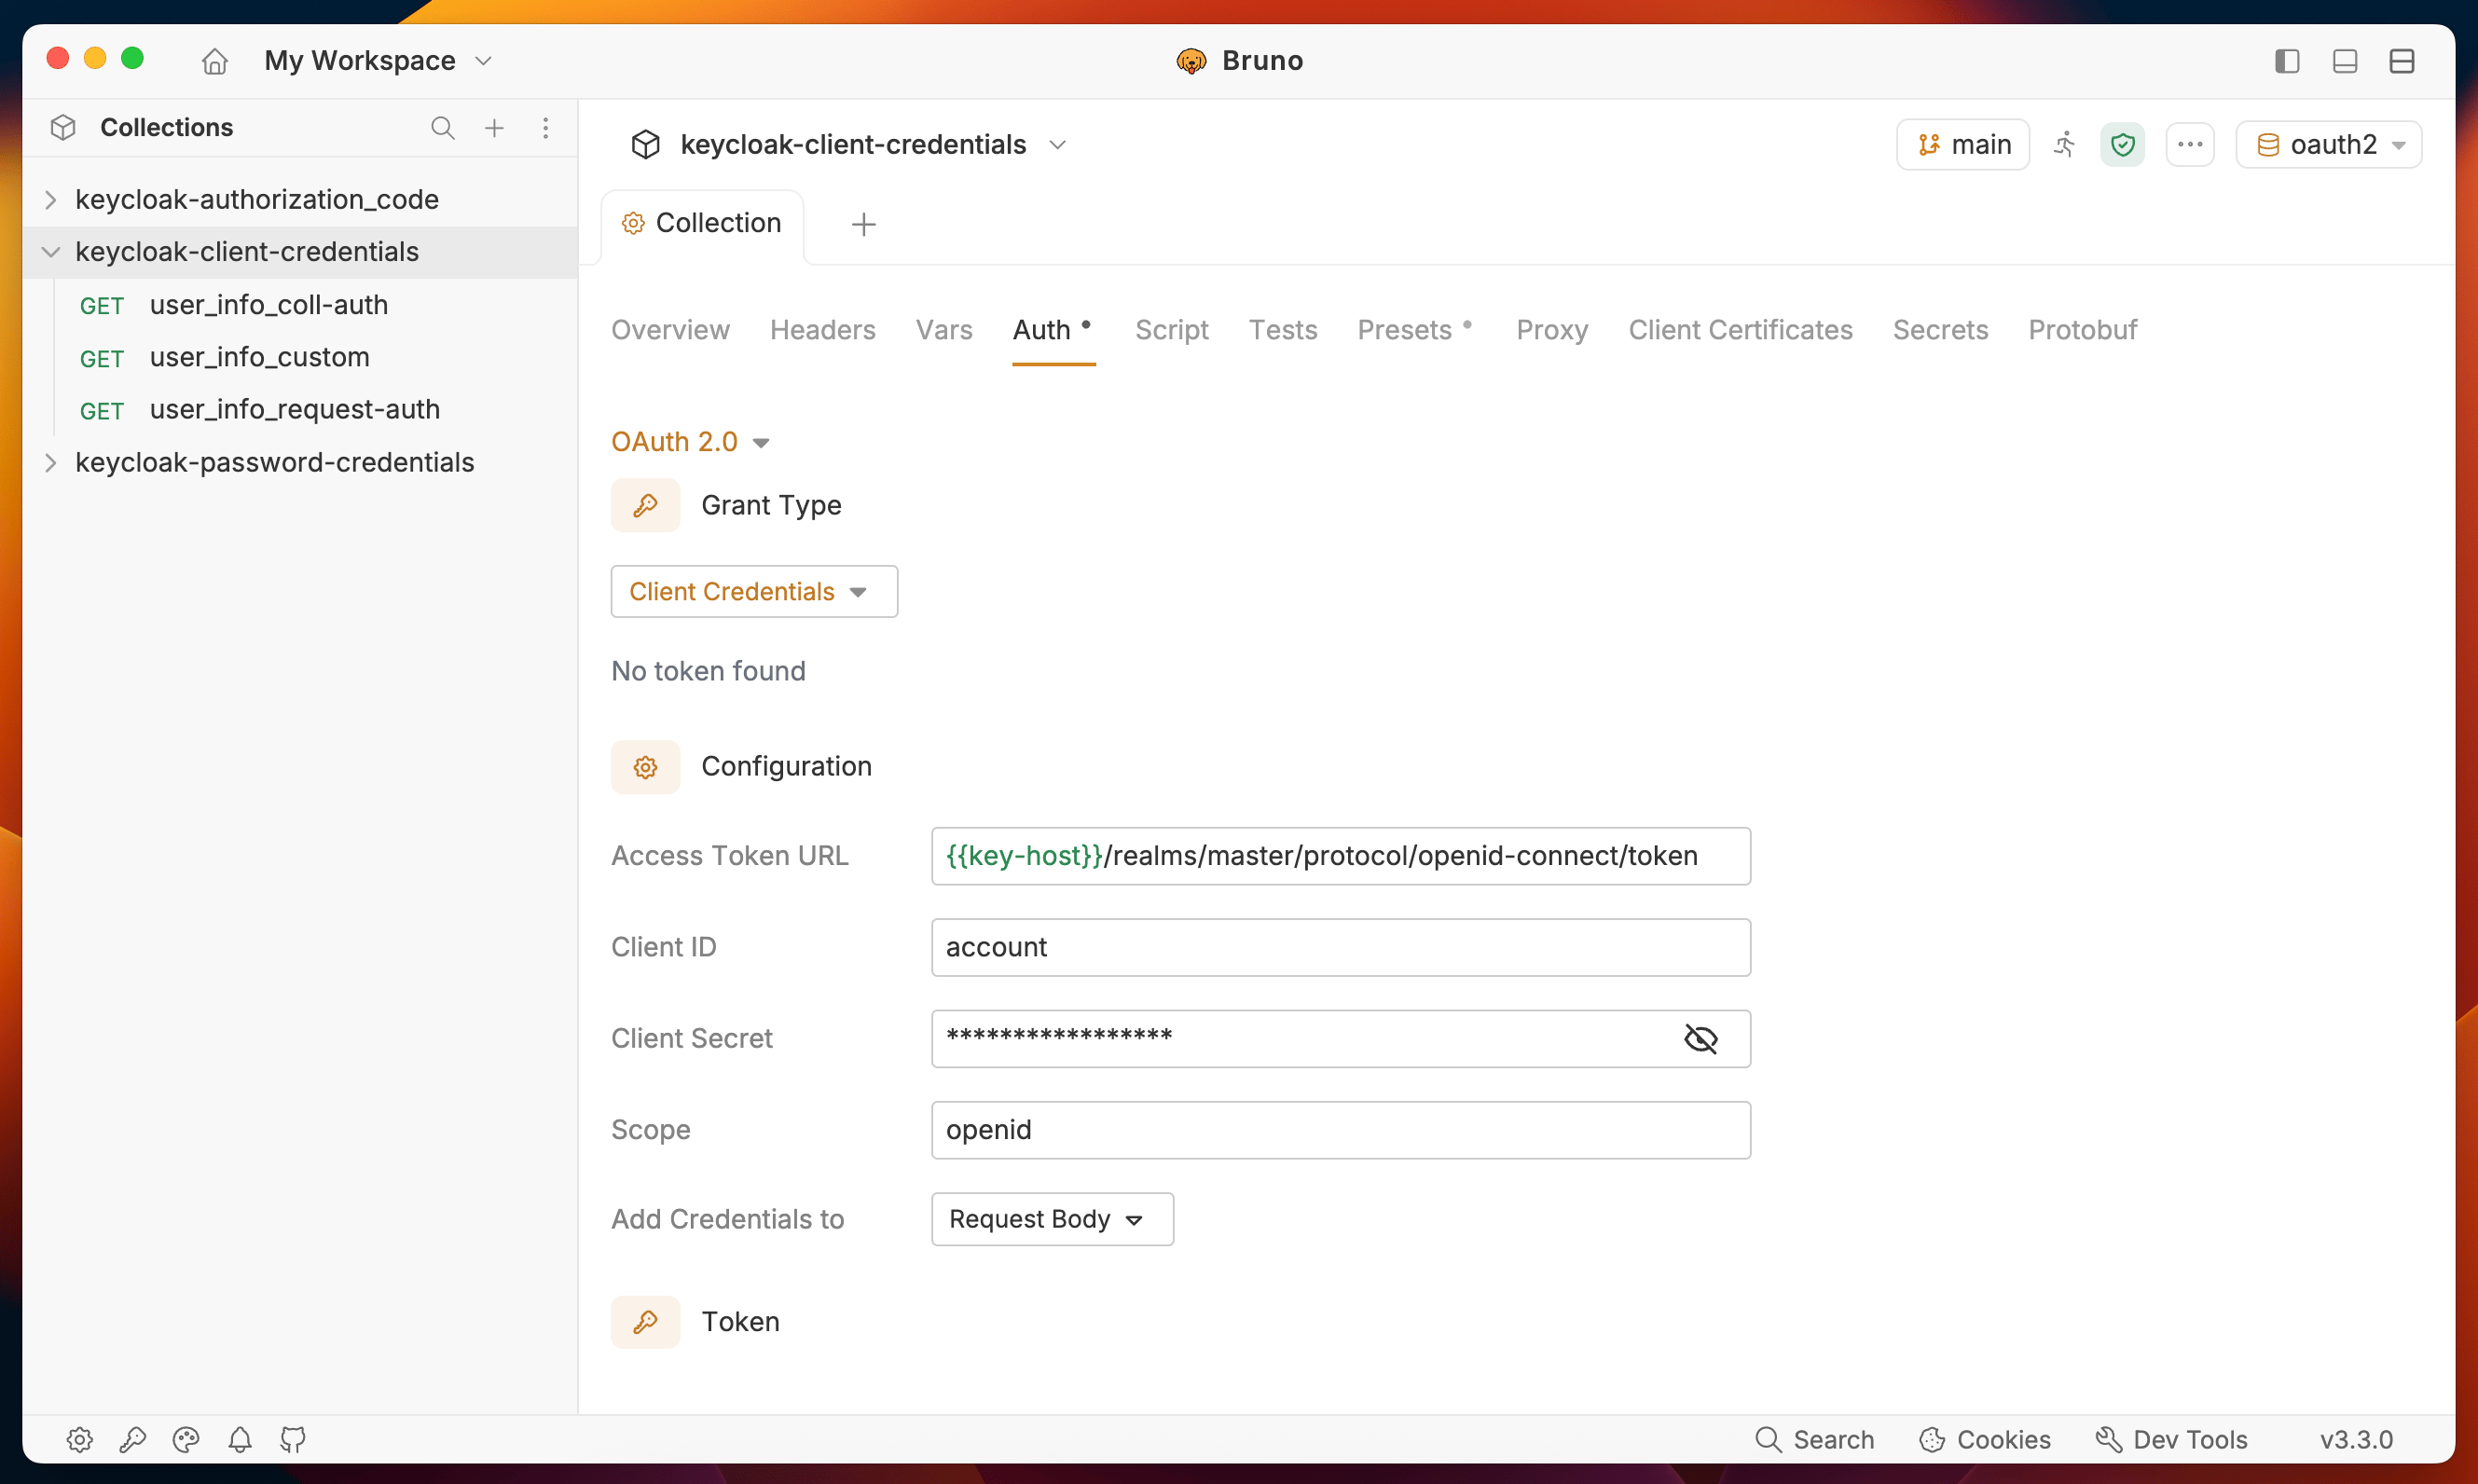The image size is (2478, 1484).
Task: Click the Collections cube icon
Action: pyautogui.click(x=63, y=128)
